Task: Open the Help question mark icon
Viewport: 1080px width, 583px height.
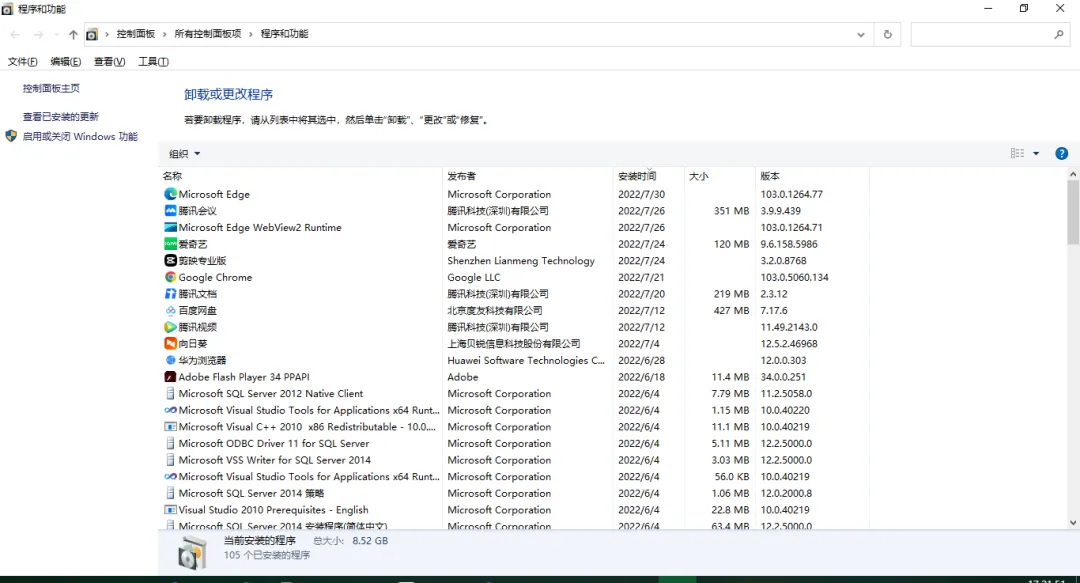Action: (x=1061, y=153)
